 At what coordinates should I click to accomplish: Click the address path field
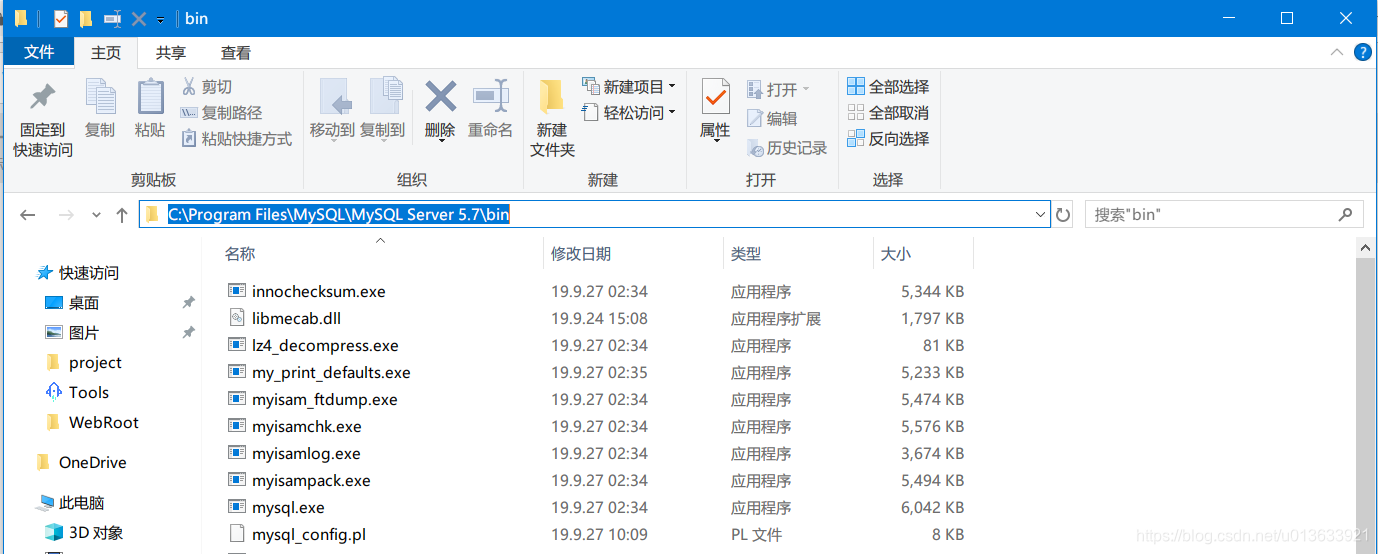click(x=594, y=214)
